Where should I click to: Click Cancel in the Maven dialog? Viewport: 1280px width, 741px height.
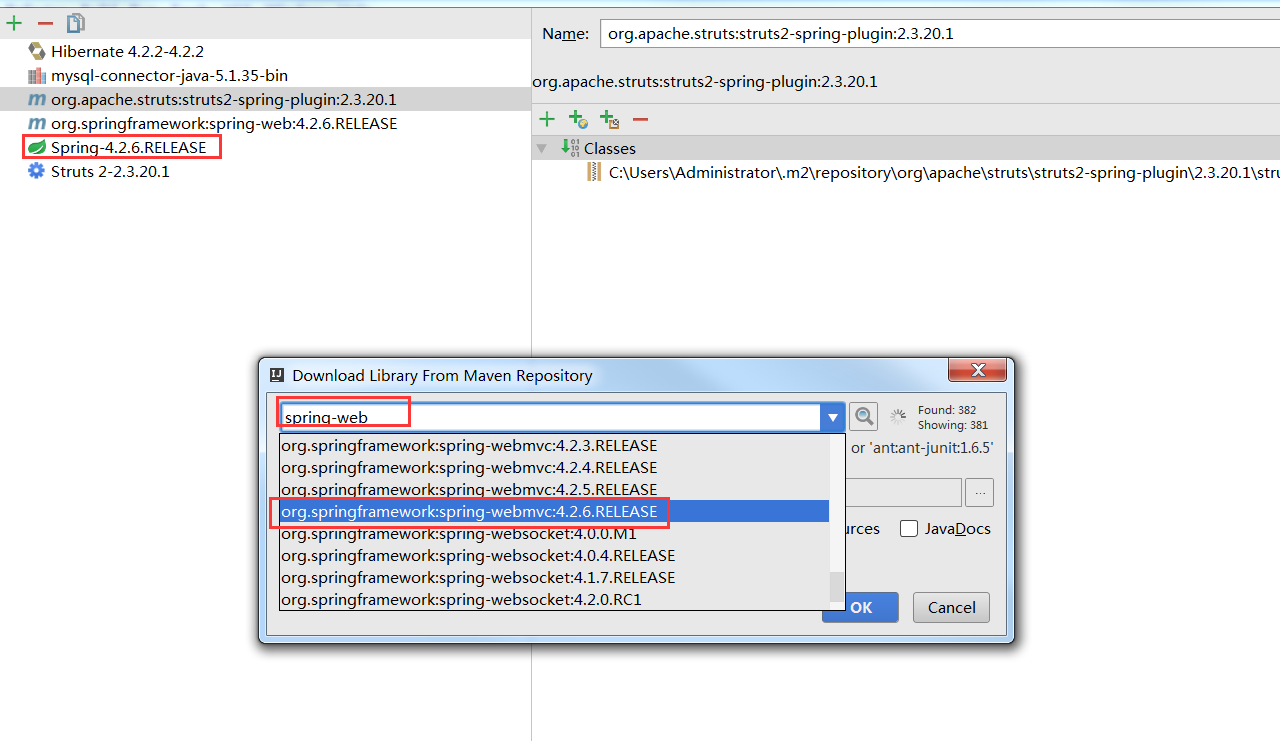pos(952,607)
